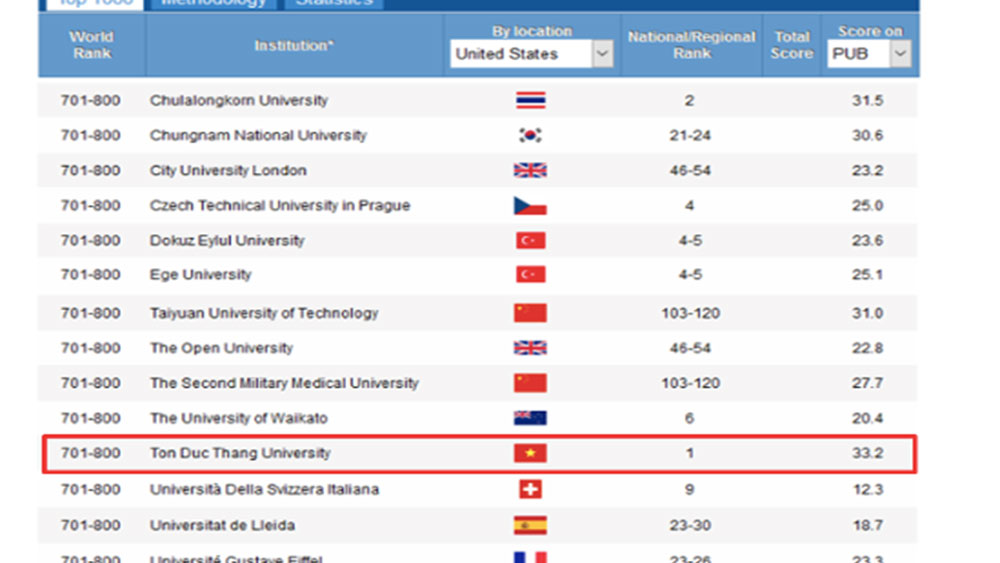The image size is (1000, 563).
Task: Click the World Rank column header
Action: (92, 45)
